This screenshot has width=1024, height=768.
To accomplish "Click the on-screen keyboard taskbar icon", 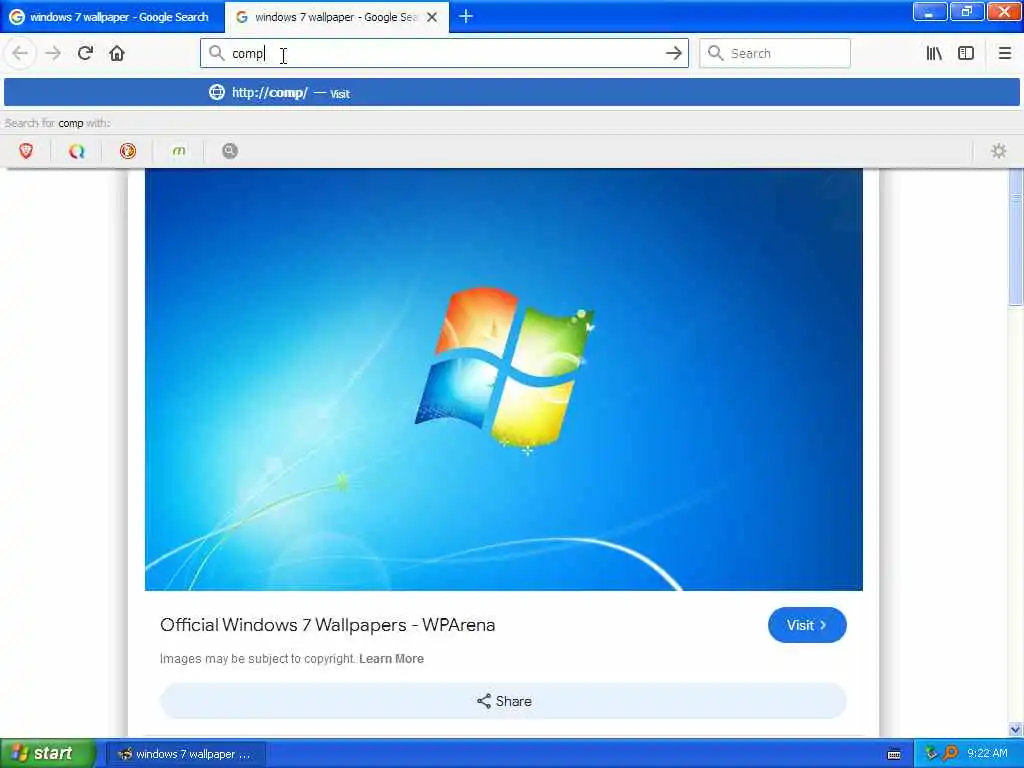I will point(894,754).
